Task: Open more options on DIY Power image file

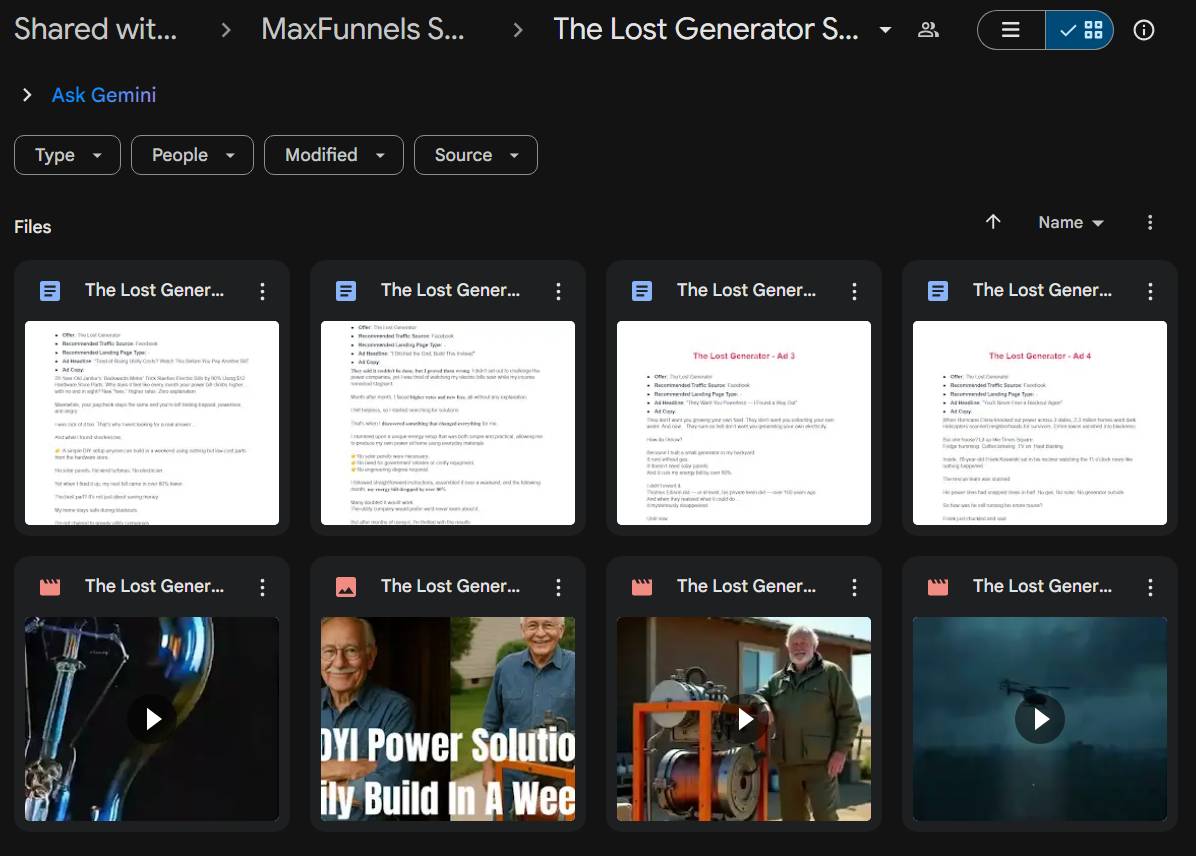Action: 558,587
